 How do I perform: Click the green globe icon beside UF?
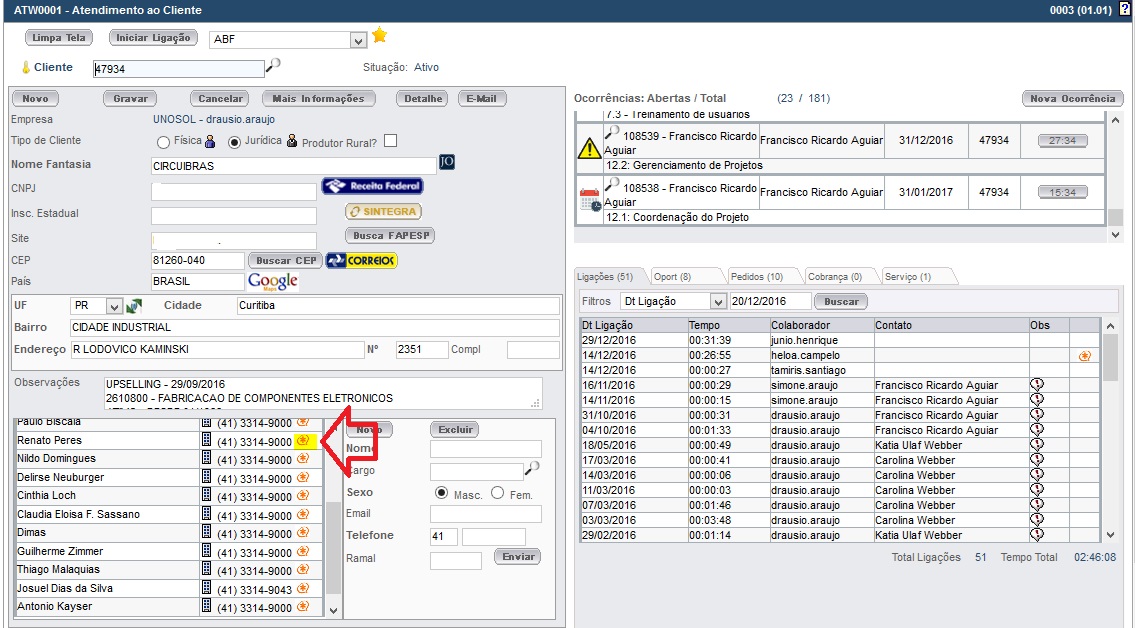click(134, 304)
